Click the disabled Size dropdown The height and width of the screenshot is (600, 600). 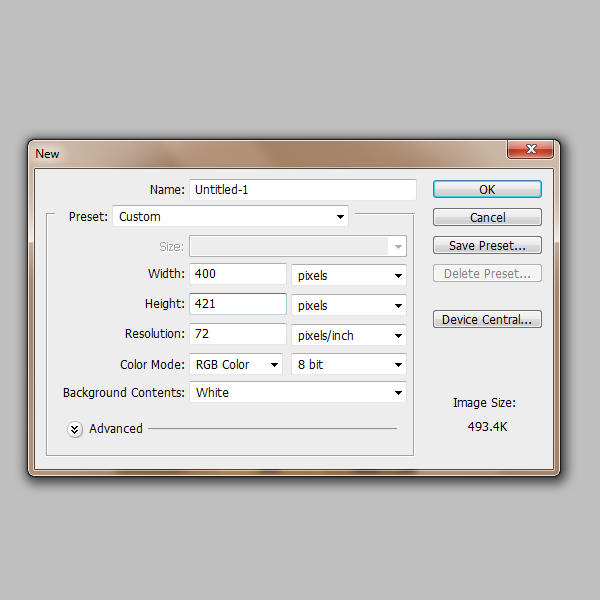[x=298, y=246]
